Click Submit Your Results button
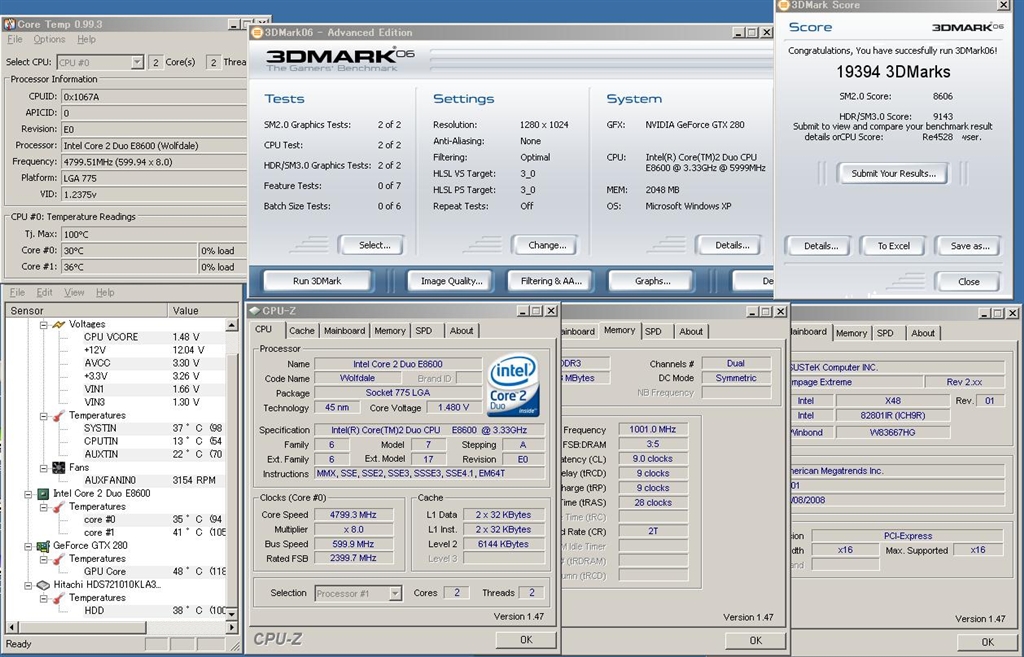1024x657 pixels. click(893, 173)
